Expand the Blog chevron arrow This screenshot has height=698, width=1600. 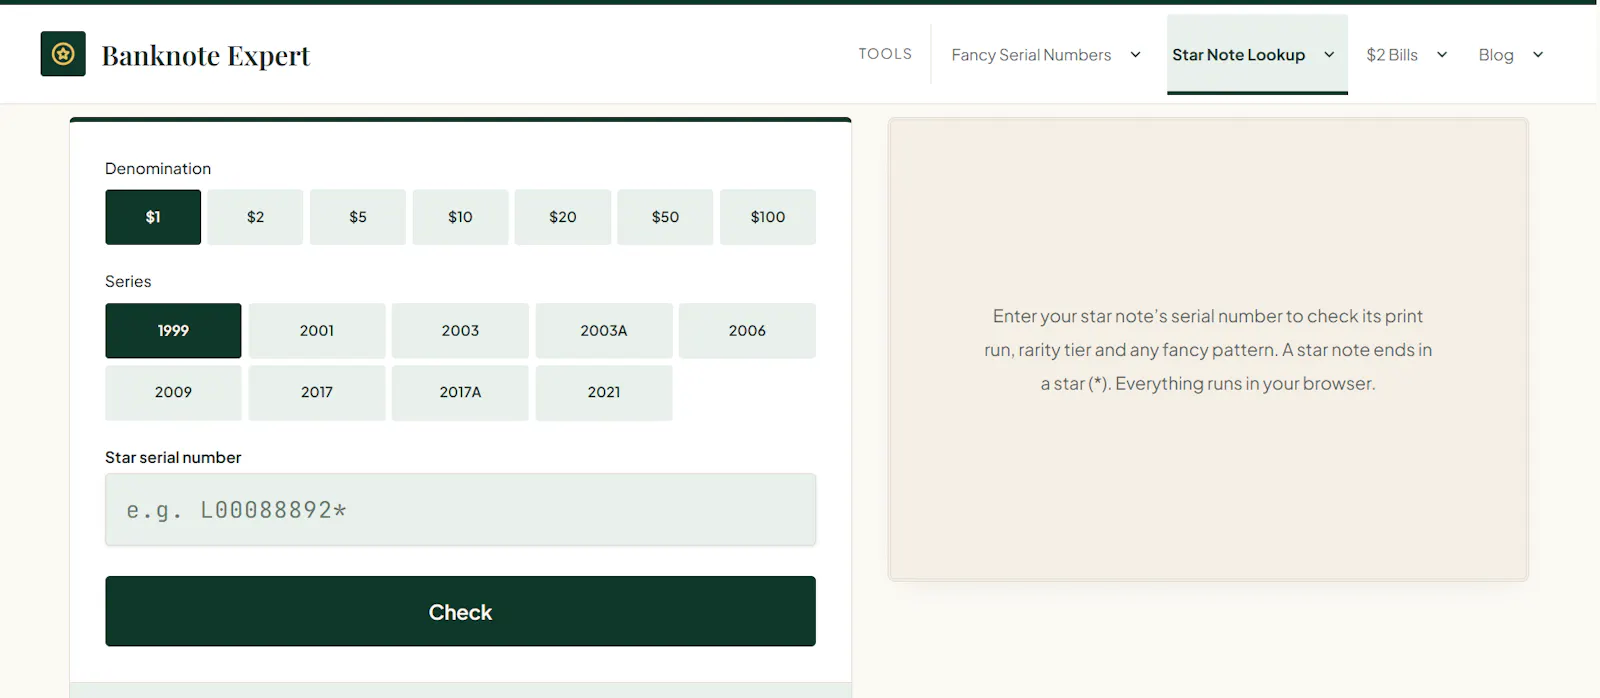pyautogui.click(x=1538, y=55)
